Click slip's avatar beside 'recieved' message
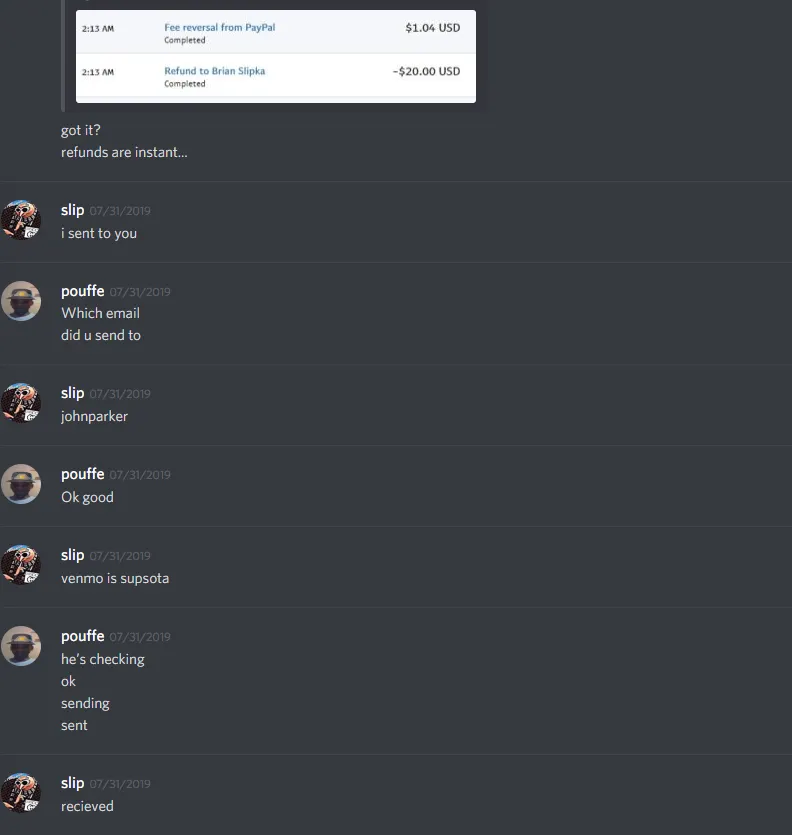Viewport: 792px width, 835px height. coord(21,793)
